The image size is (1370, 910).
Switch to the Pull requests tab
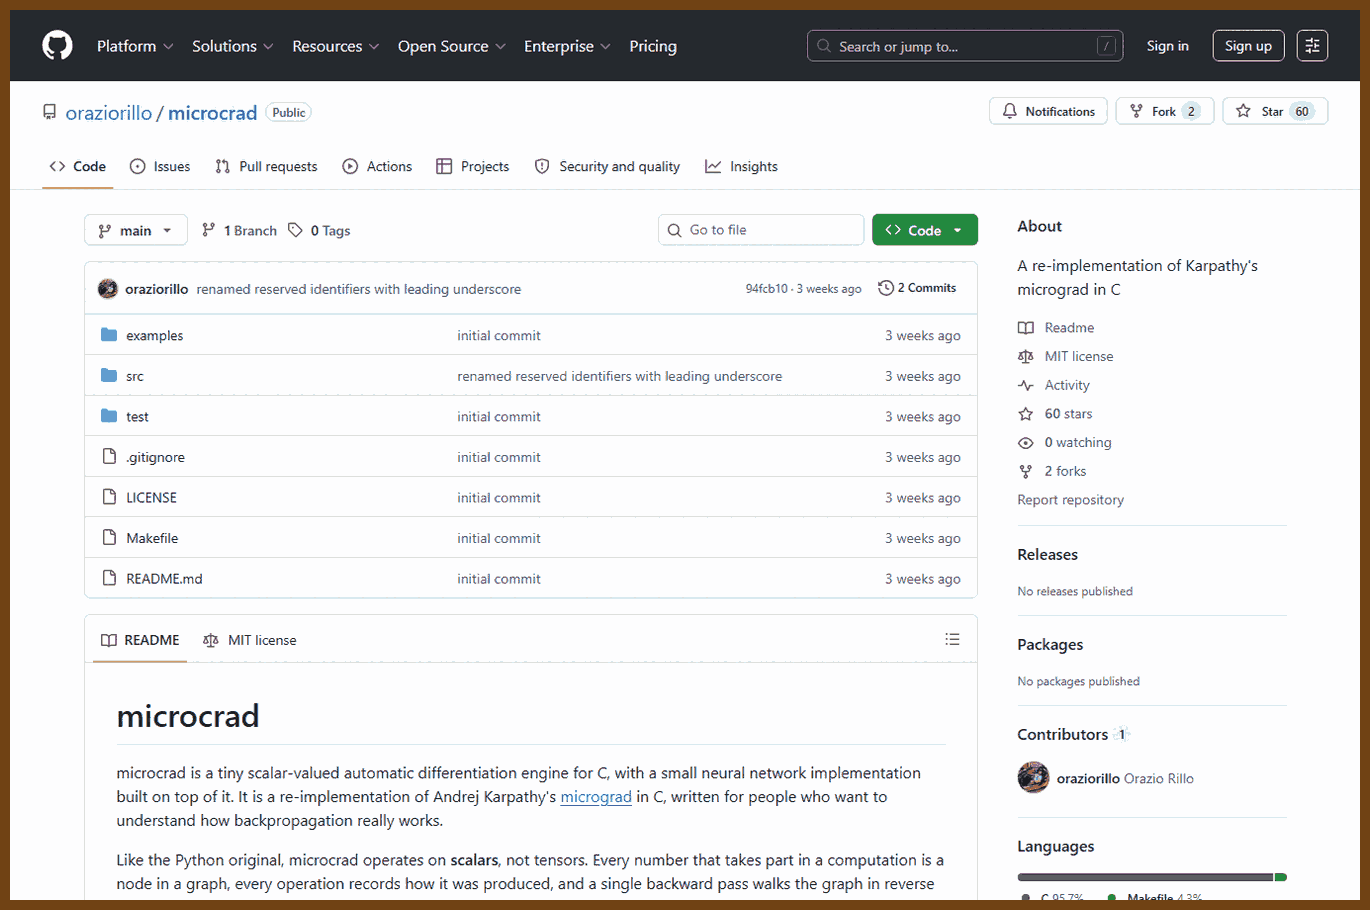266,167
